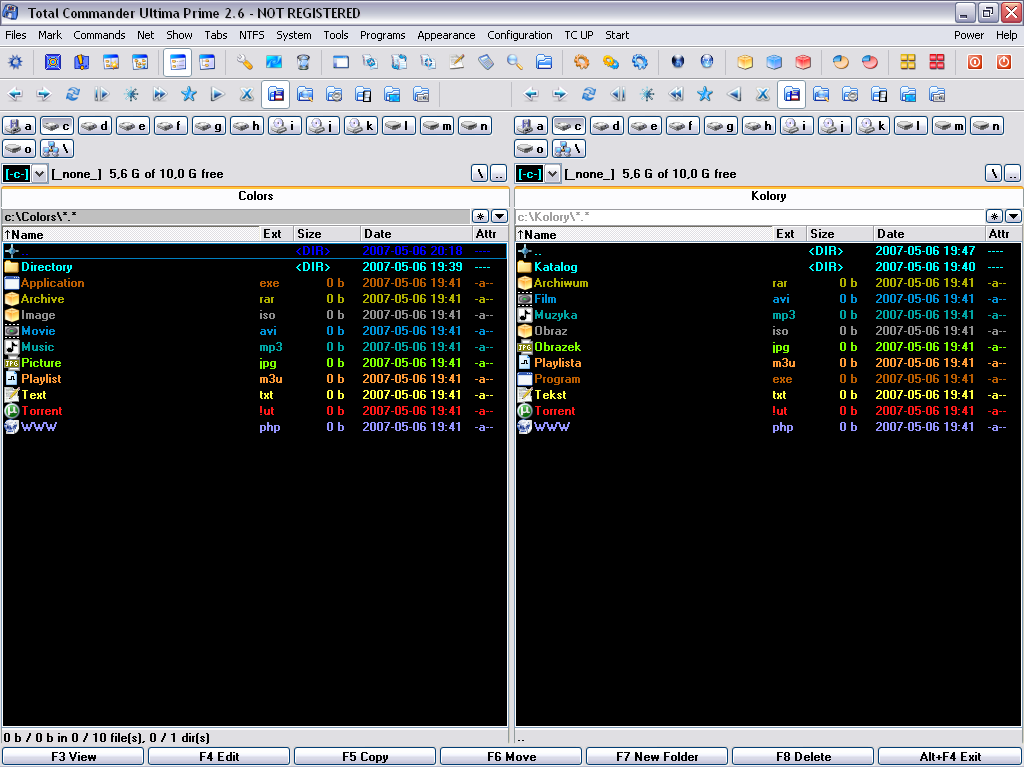Click the magnifying glass search icon
The height and width of the screenshot is (768, 1024).
pyautogui.click(x=515, y=62)
